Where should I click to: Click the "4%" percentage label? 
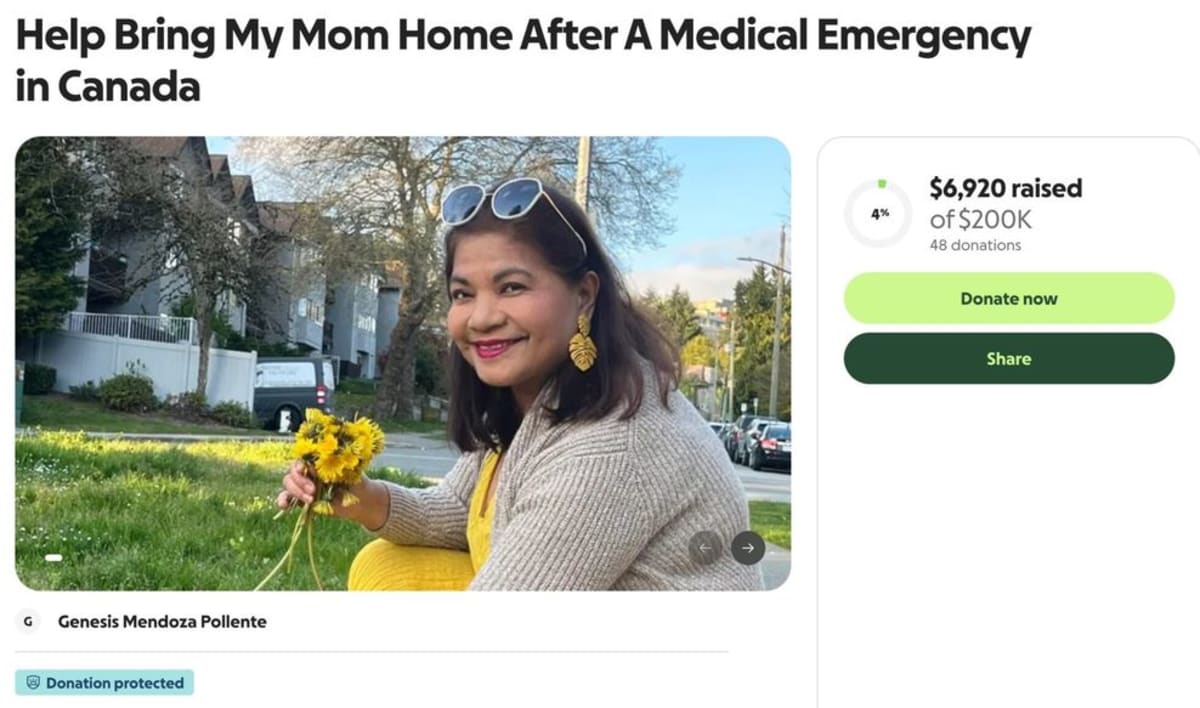coord(881,212)
